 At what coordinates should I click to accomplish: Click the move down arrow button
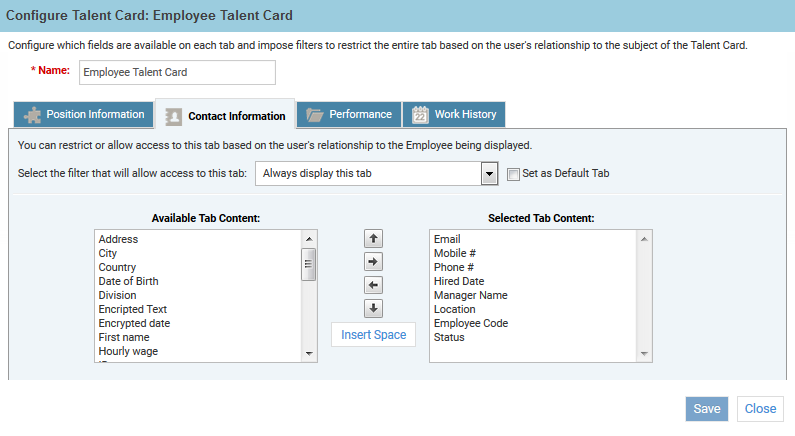pos(373,308)
